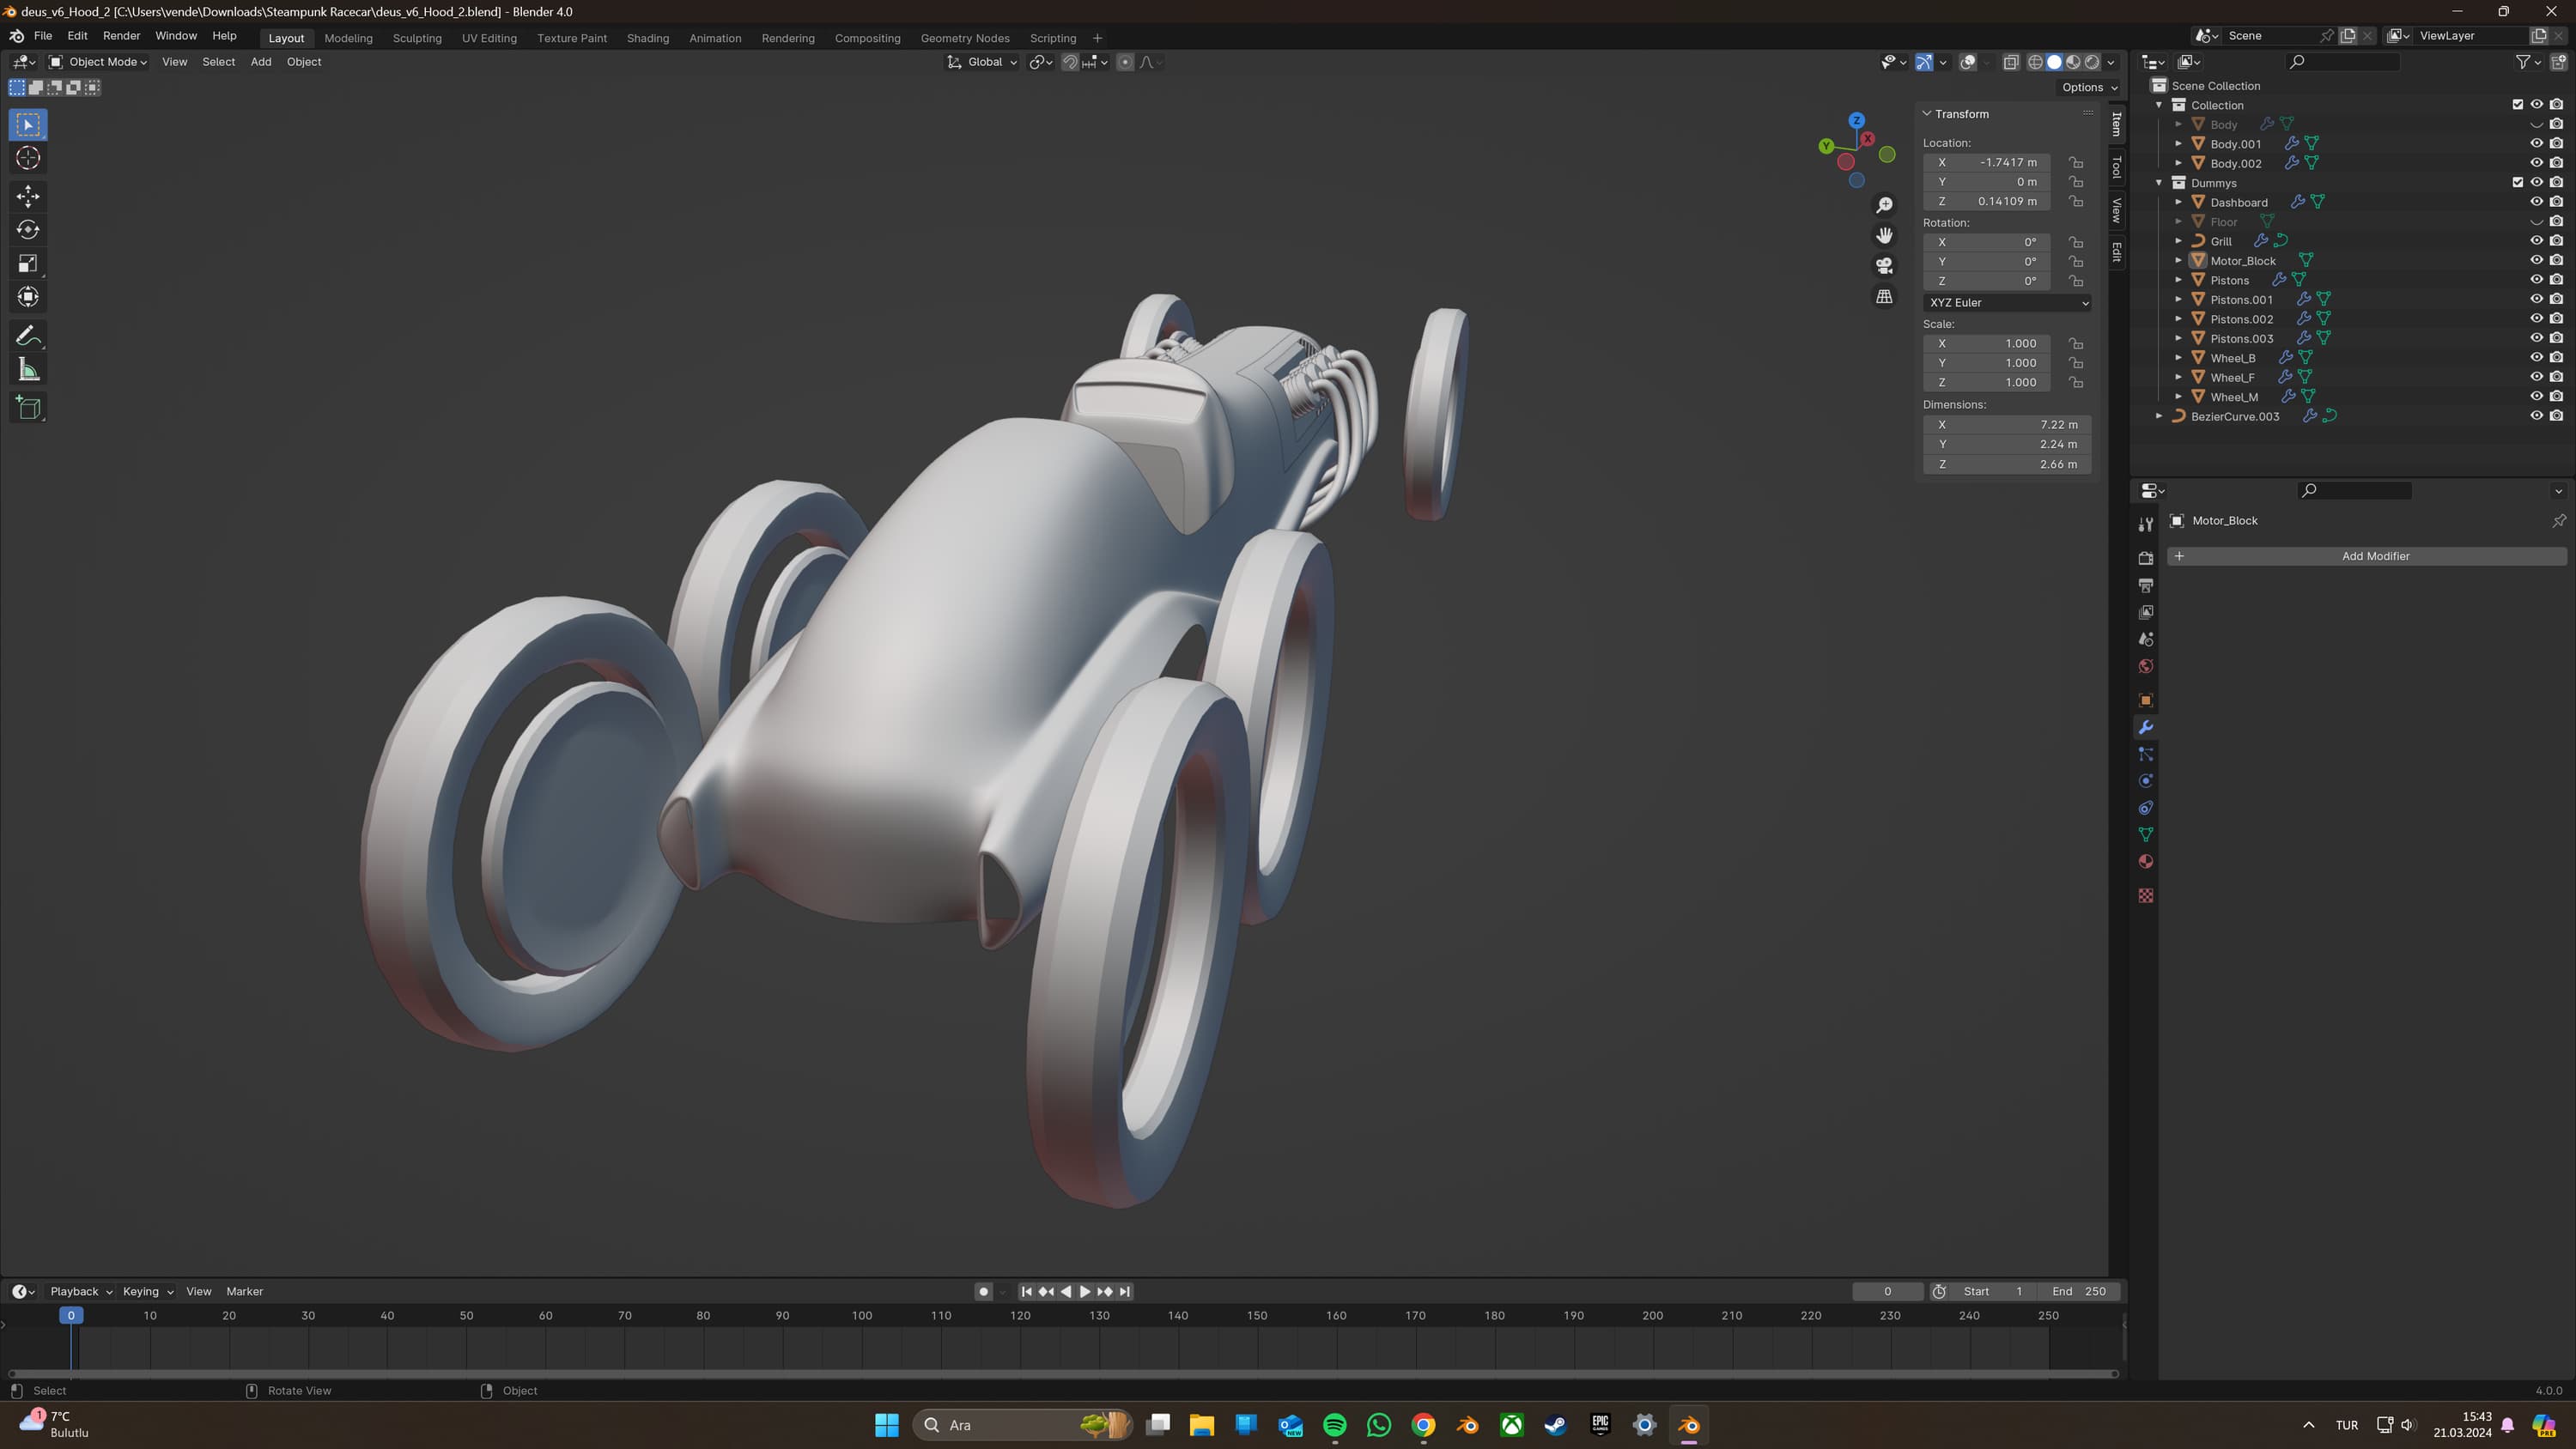Viewport: 2576px width, 1449px height.
Task: Open the Render menu
Action: click(x=121, y=36)
